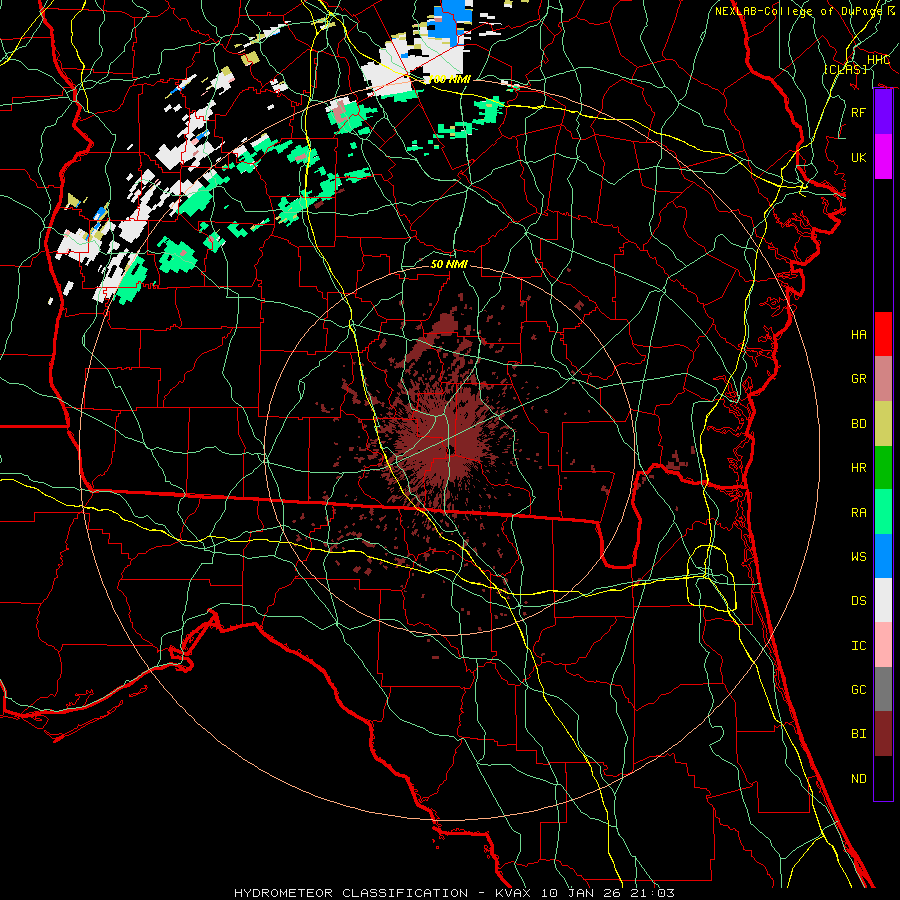Click the ND black legend swatch

click(x=883, y=778)
